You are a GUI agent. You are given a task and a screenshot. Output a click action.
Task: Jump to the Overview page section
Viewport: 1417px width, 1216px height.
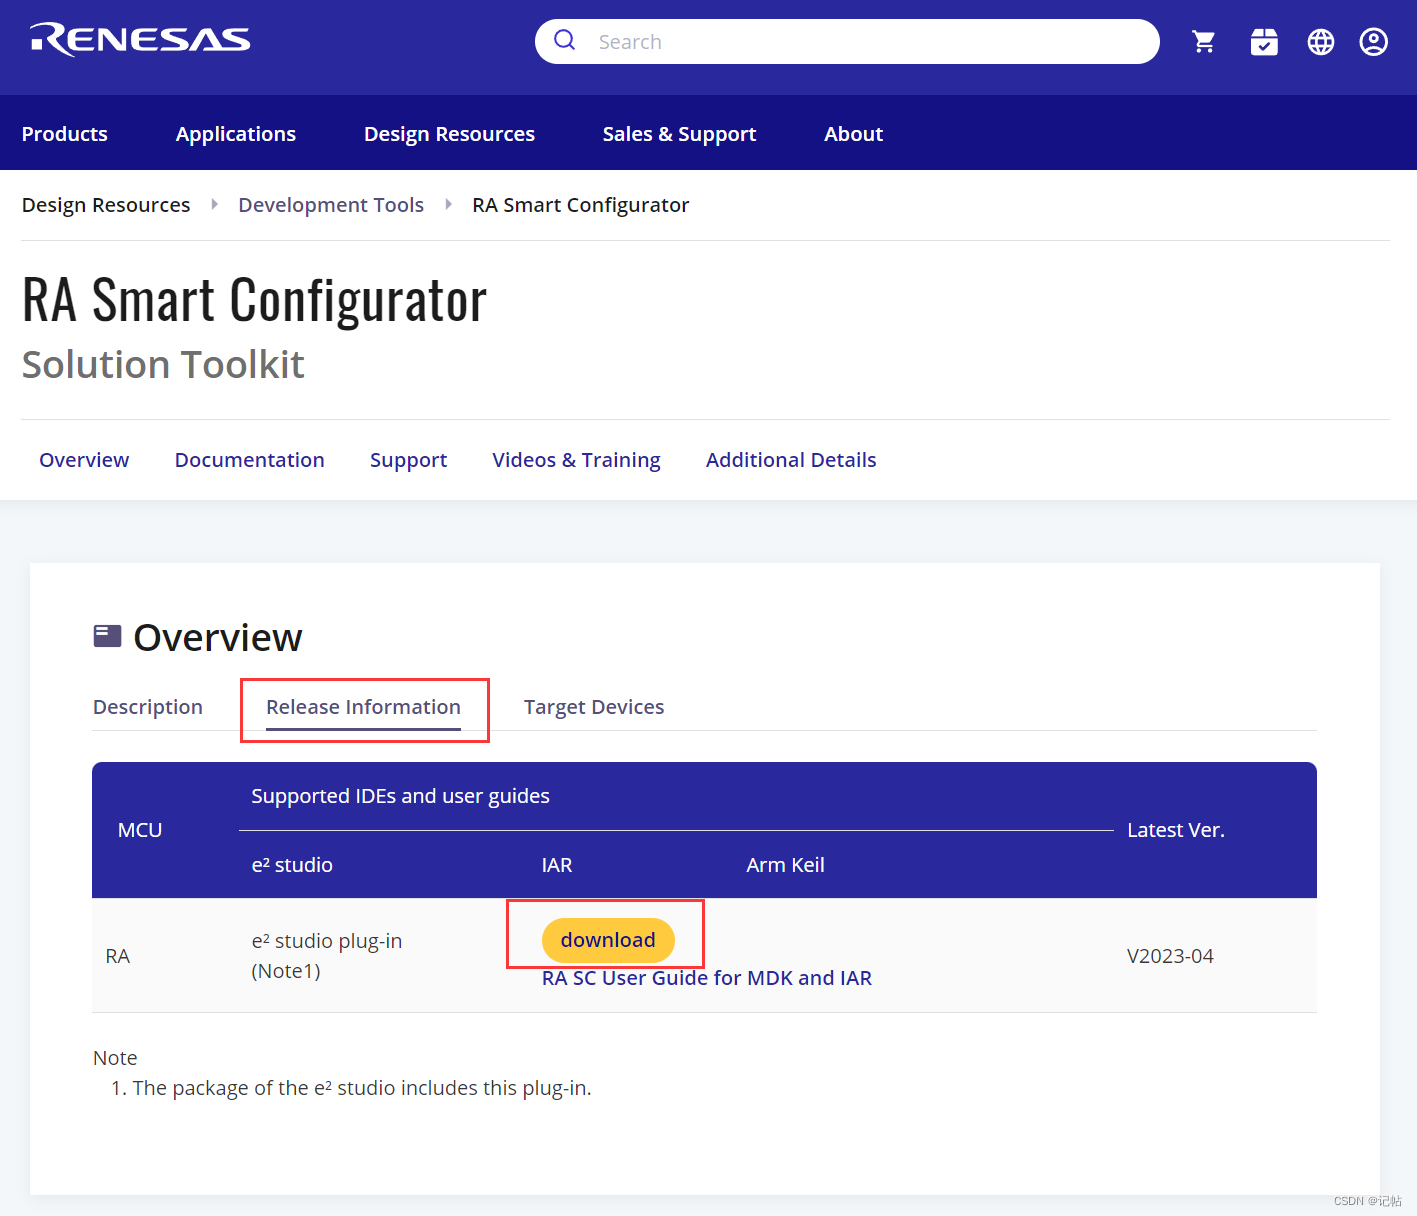click(x=84, y=460)
